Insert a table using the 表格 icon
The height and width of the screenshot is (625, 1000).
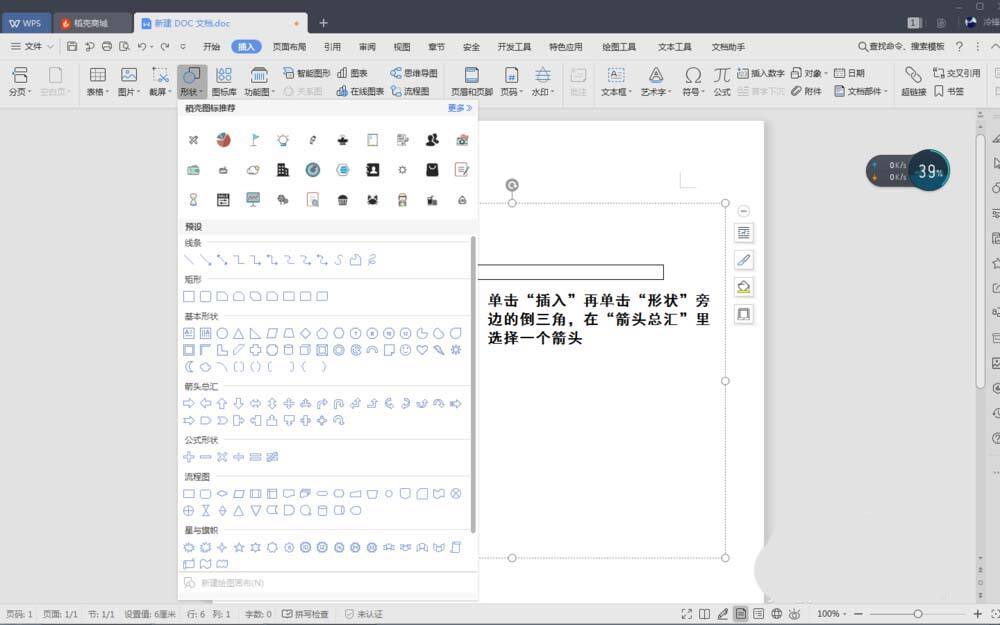point(97,80)
